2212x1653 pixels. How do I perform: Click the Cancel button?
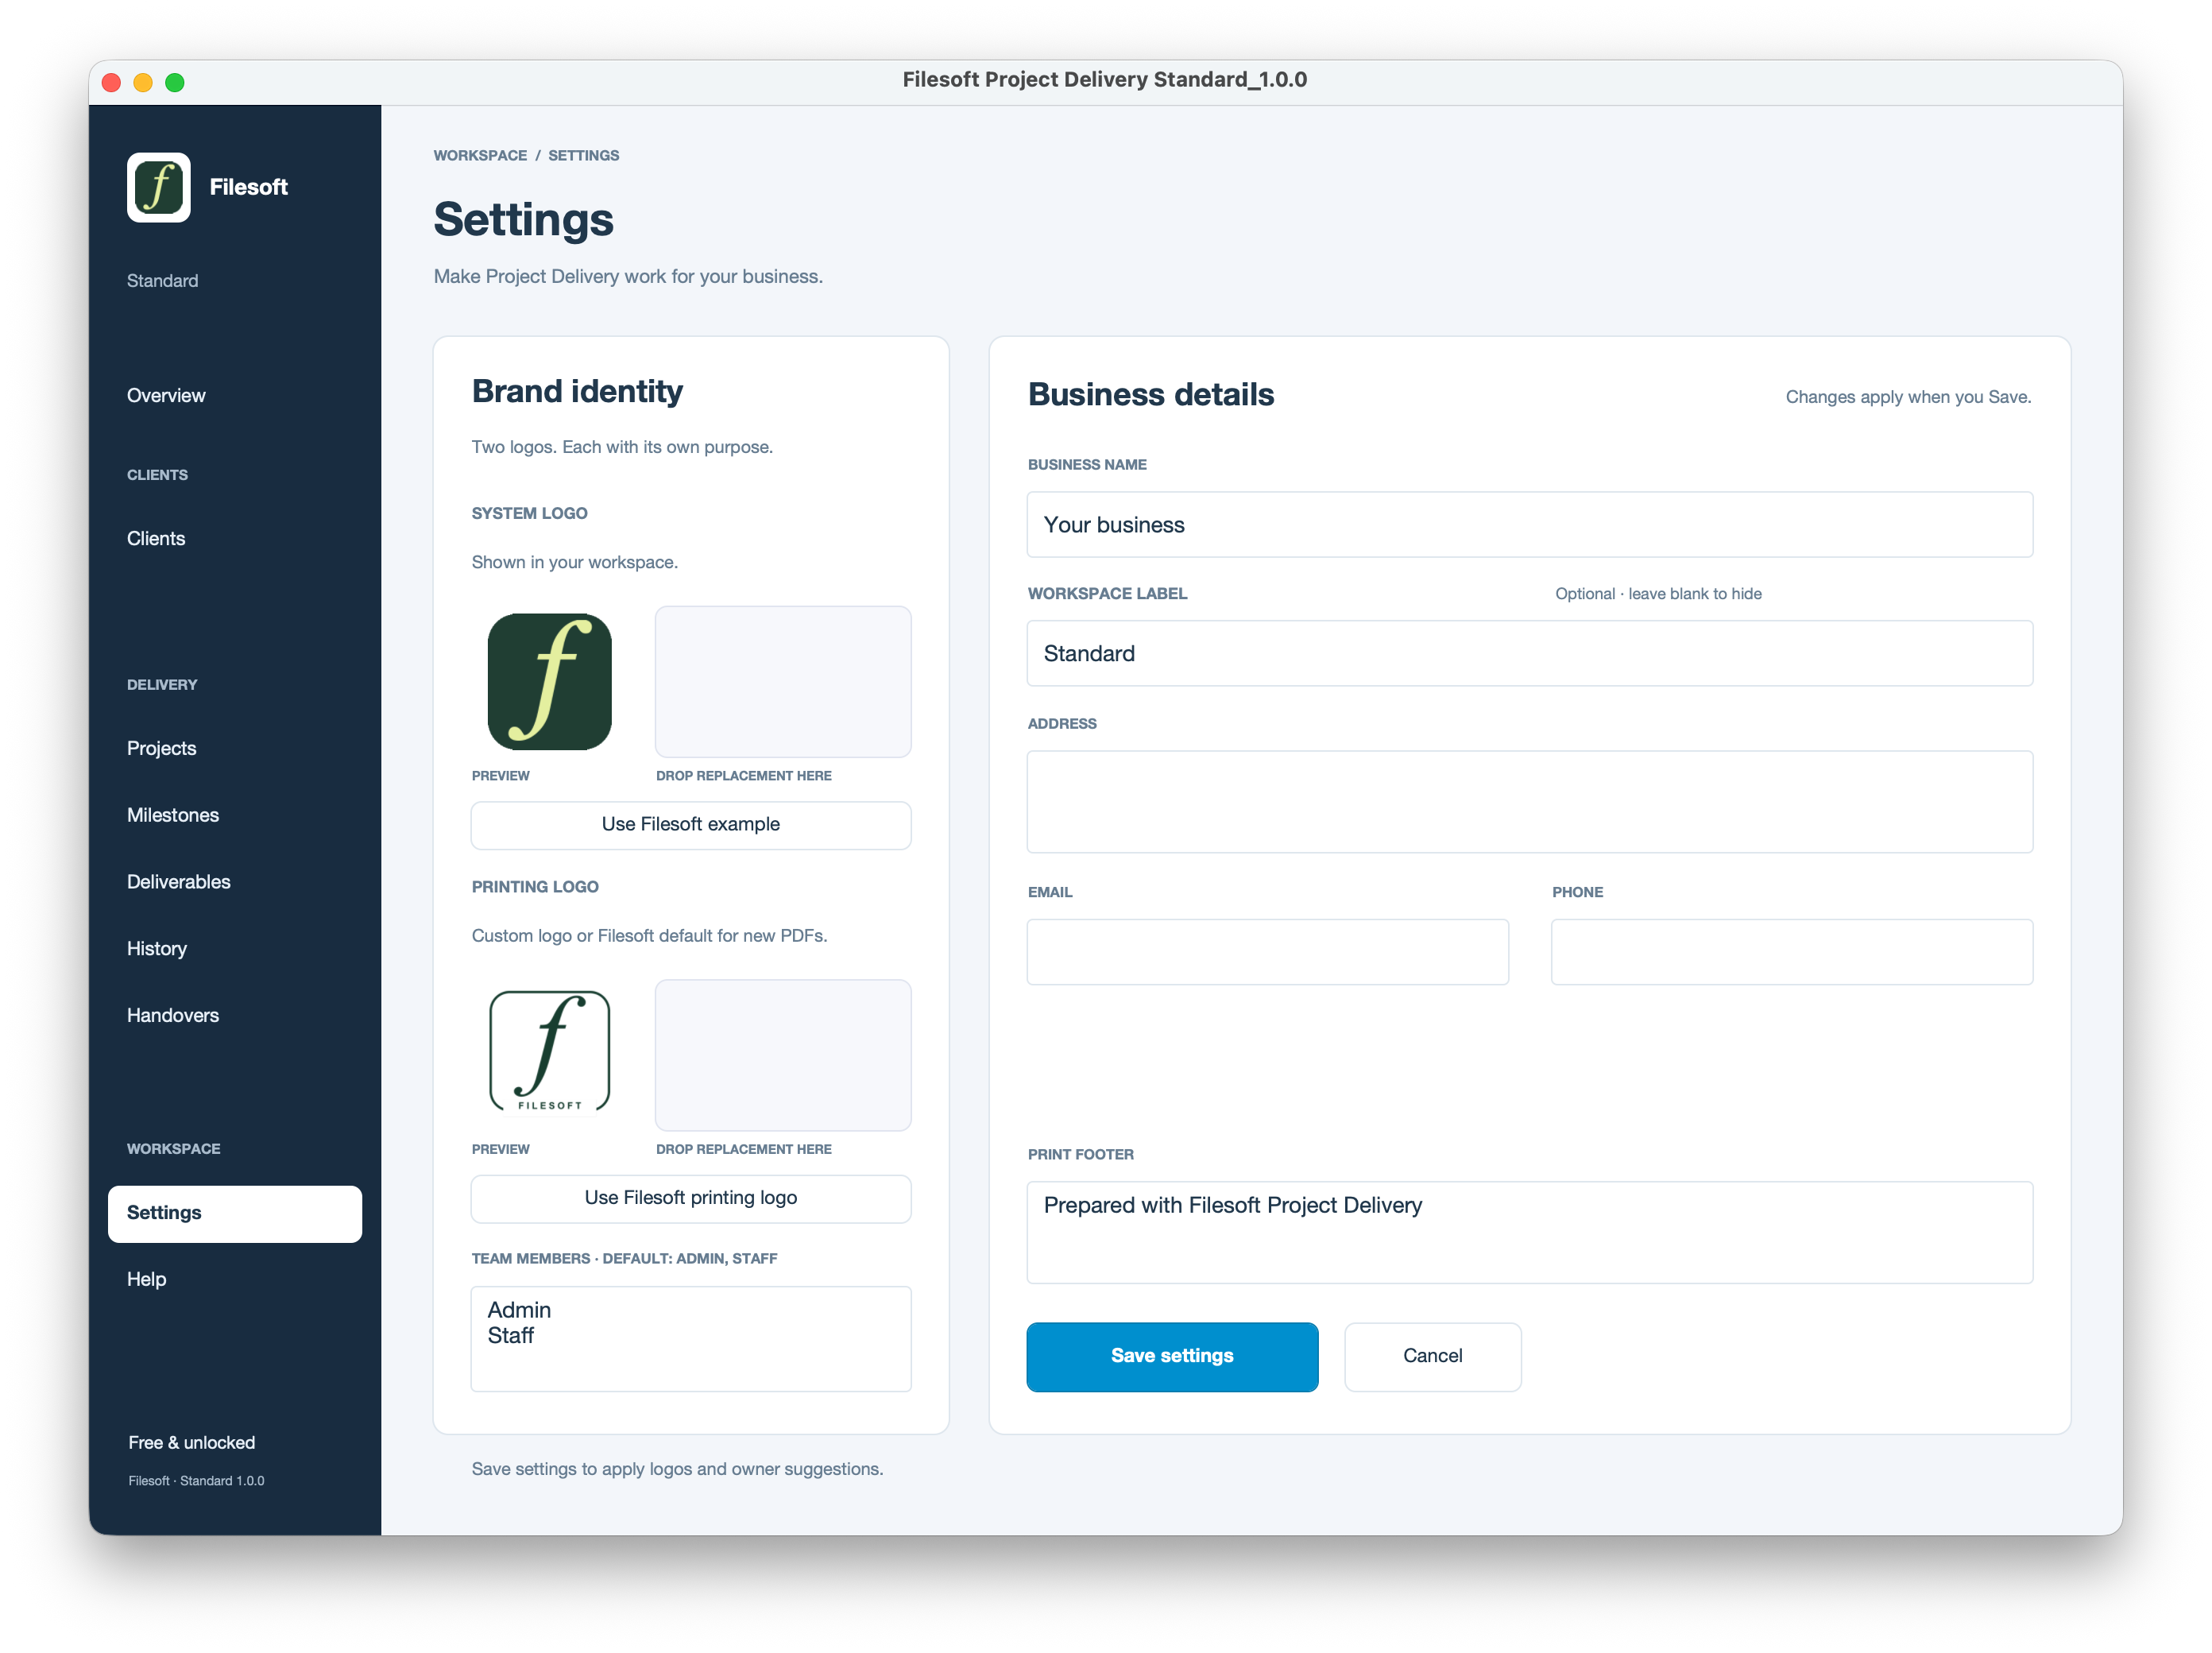pyautogui.click(x=1433, y=1357)
